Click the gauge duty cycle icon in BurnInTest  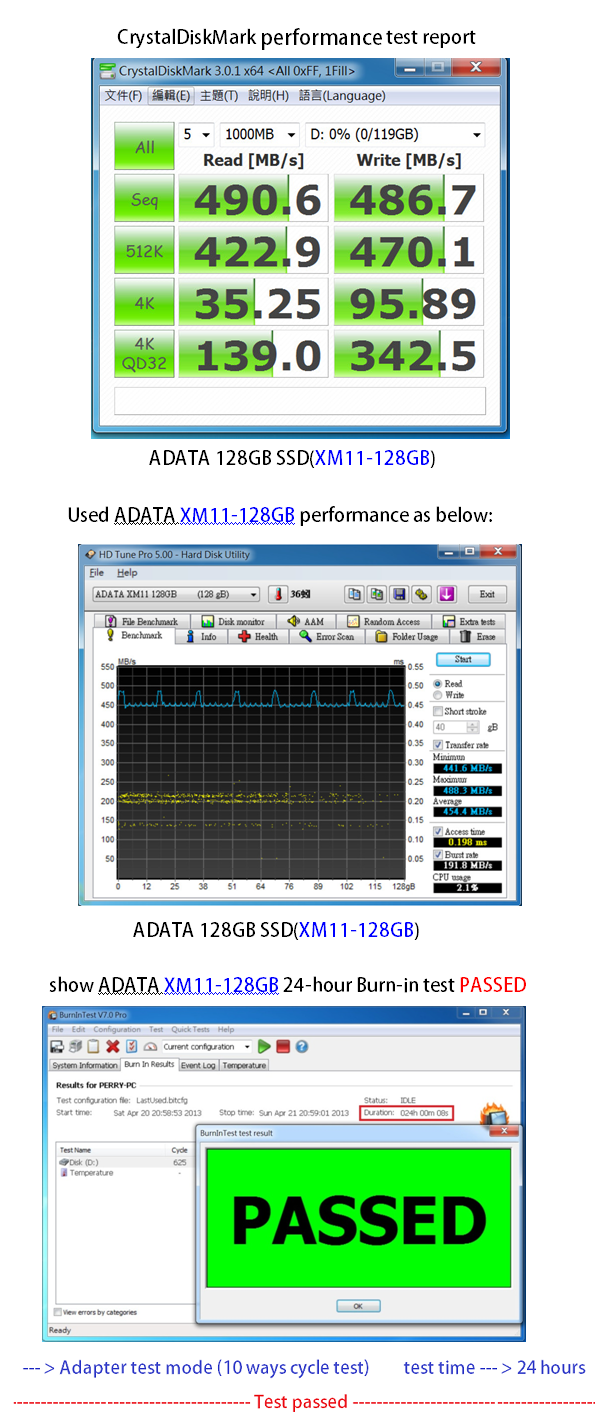pyautogui.click(x=150, y=1047)
